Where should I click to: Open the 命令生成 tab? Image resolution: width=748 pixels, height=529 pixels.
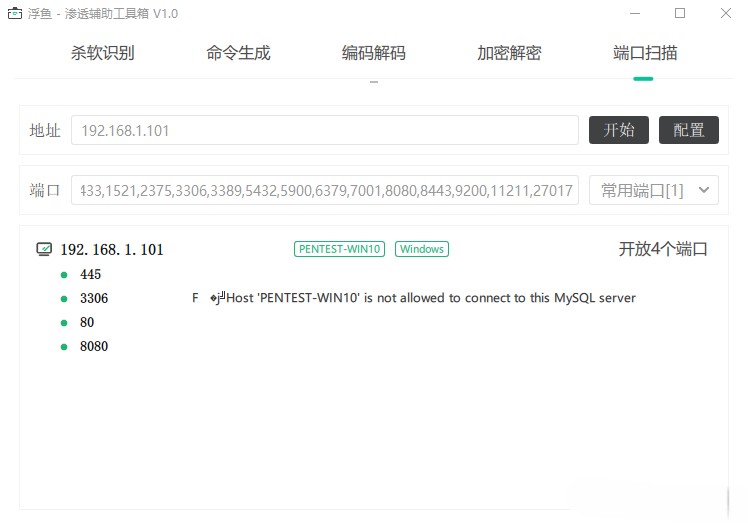click(x=238, y=53)
